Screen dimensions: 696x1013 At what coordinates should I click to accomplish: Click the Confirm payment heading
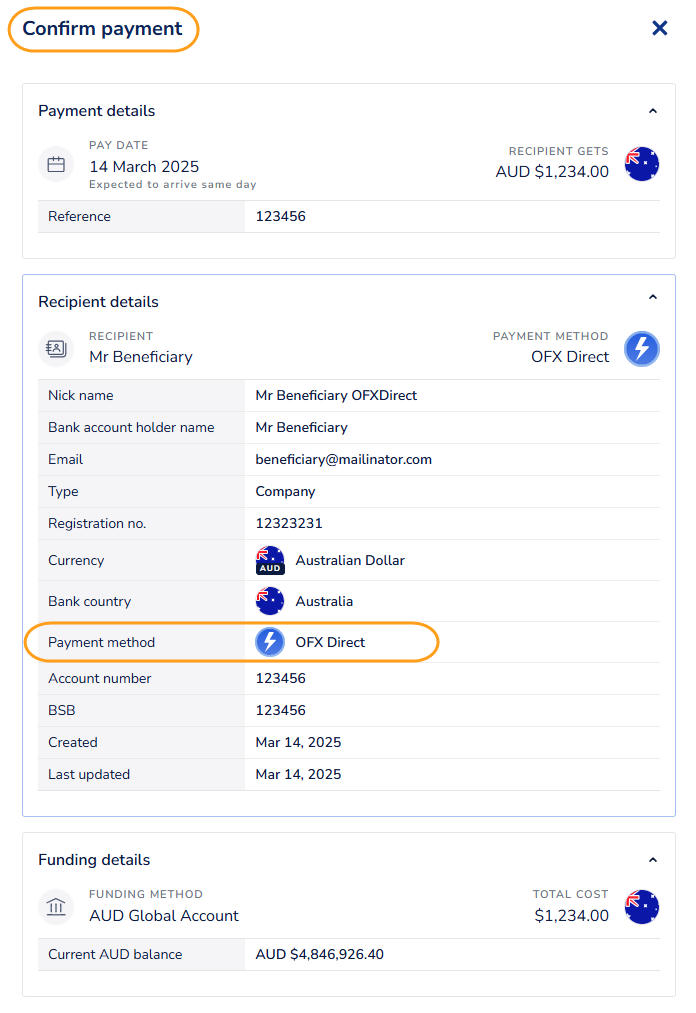(103, 29)
